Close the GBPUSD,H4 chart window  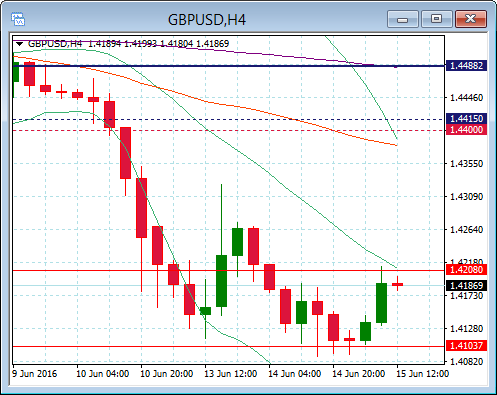pos(471,19)
